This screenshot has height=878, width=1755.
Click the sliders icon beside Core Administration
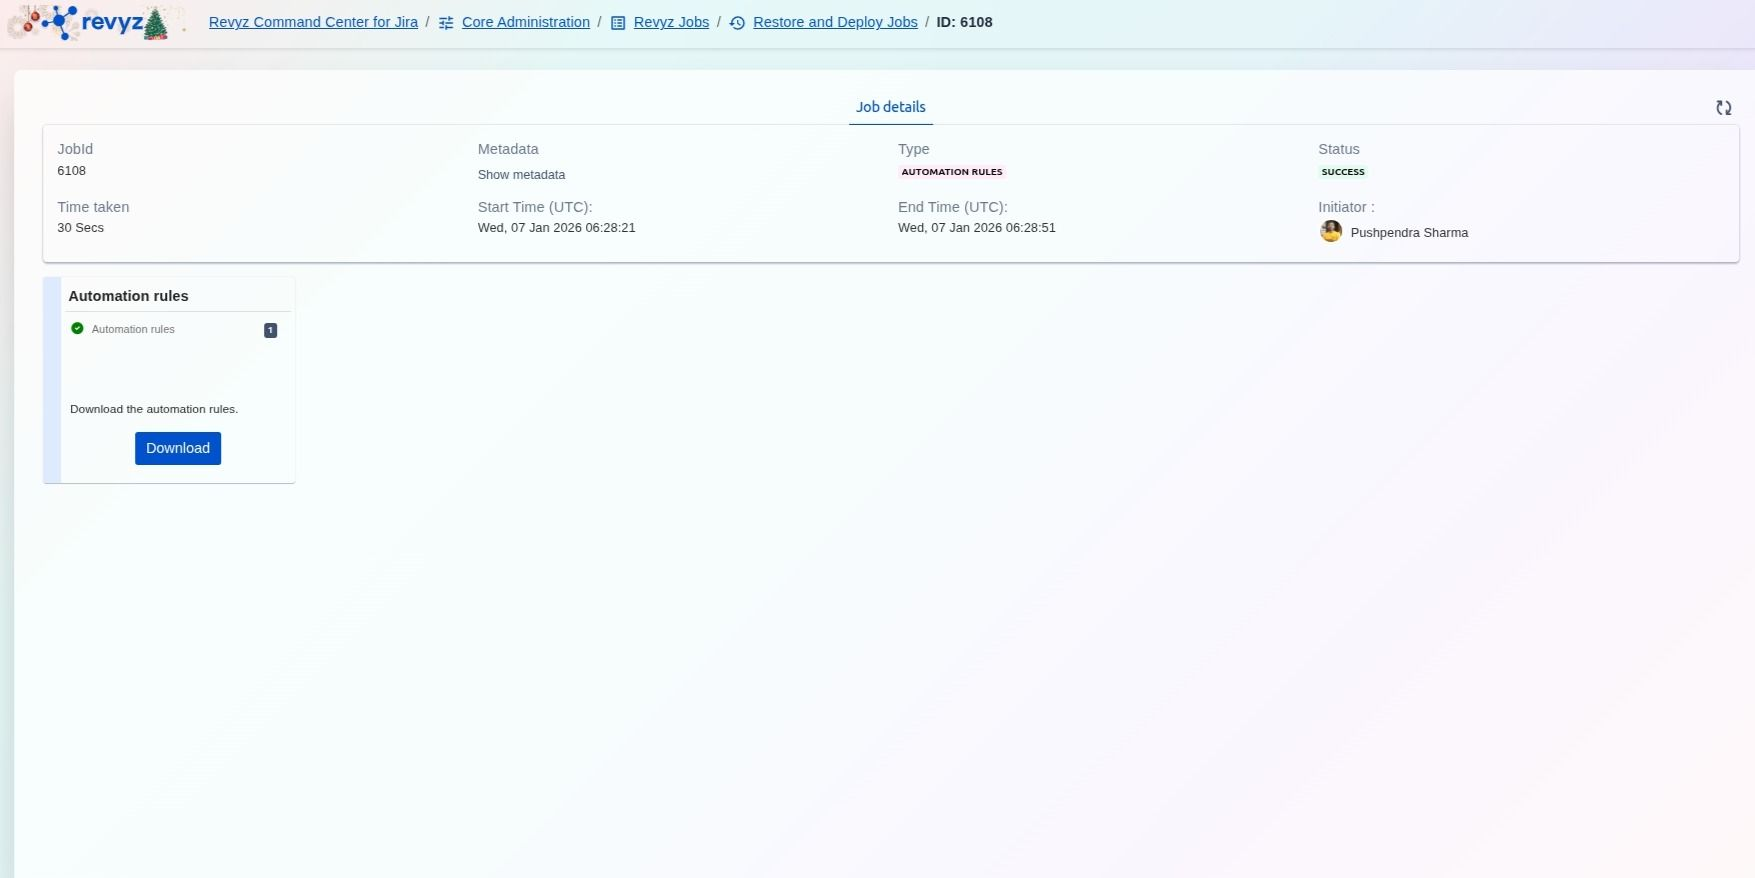click(446, 23)
